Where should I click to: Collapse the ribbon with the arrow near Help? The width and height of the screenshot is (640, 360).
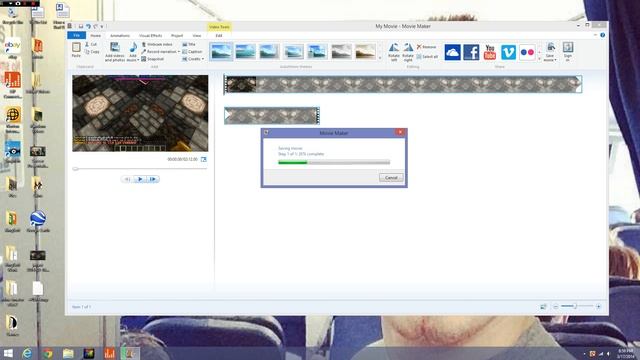click(x=595, y=36)
